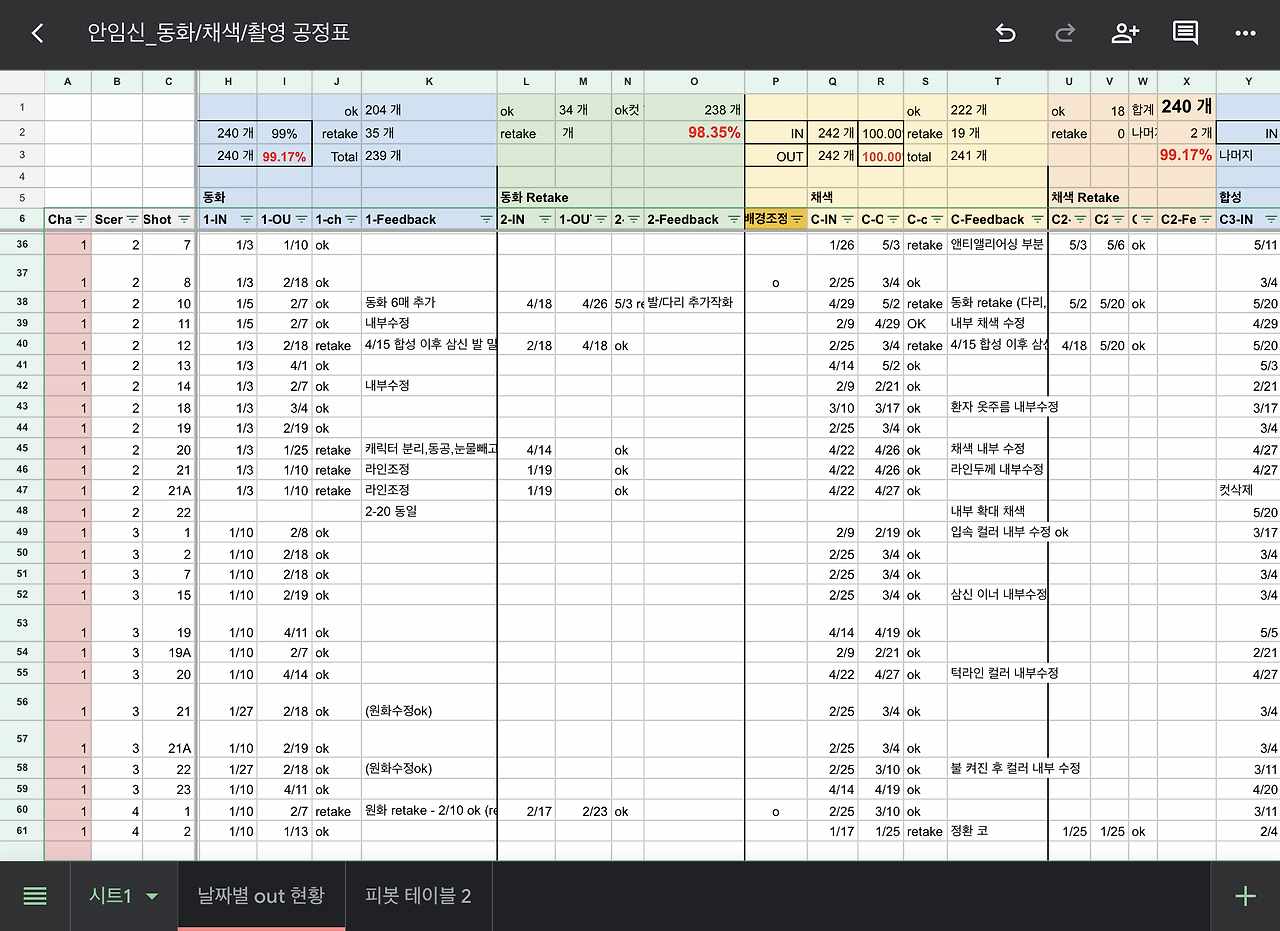This screenshot has height=931, width=1280.
Task: Select the bold 240 개 total cell
Action: point(1187,106)
